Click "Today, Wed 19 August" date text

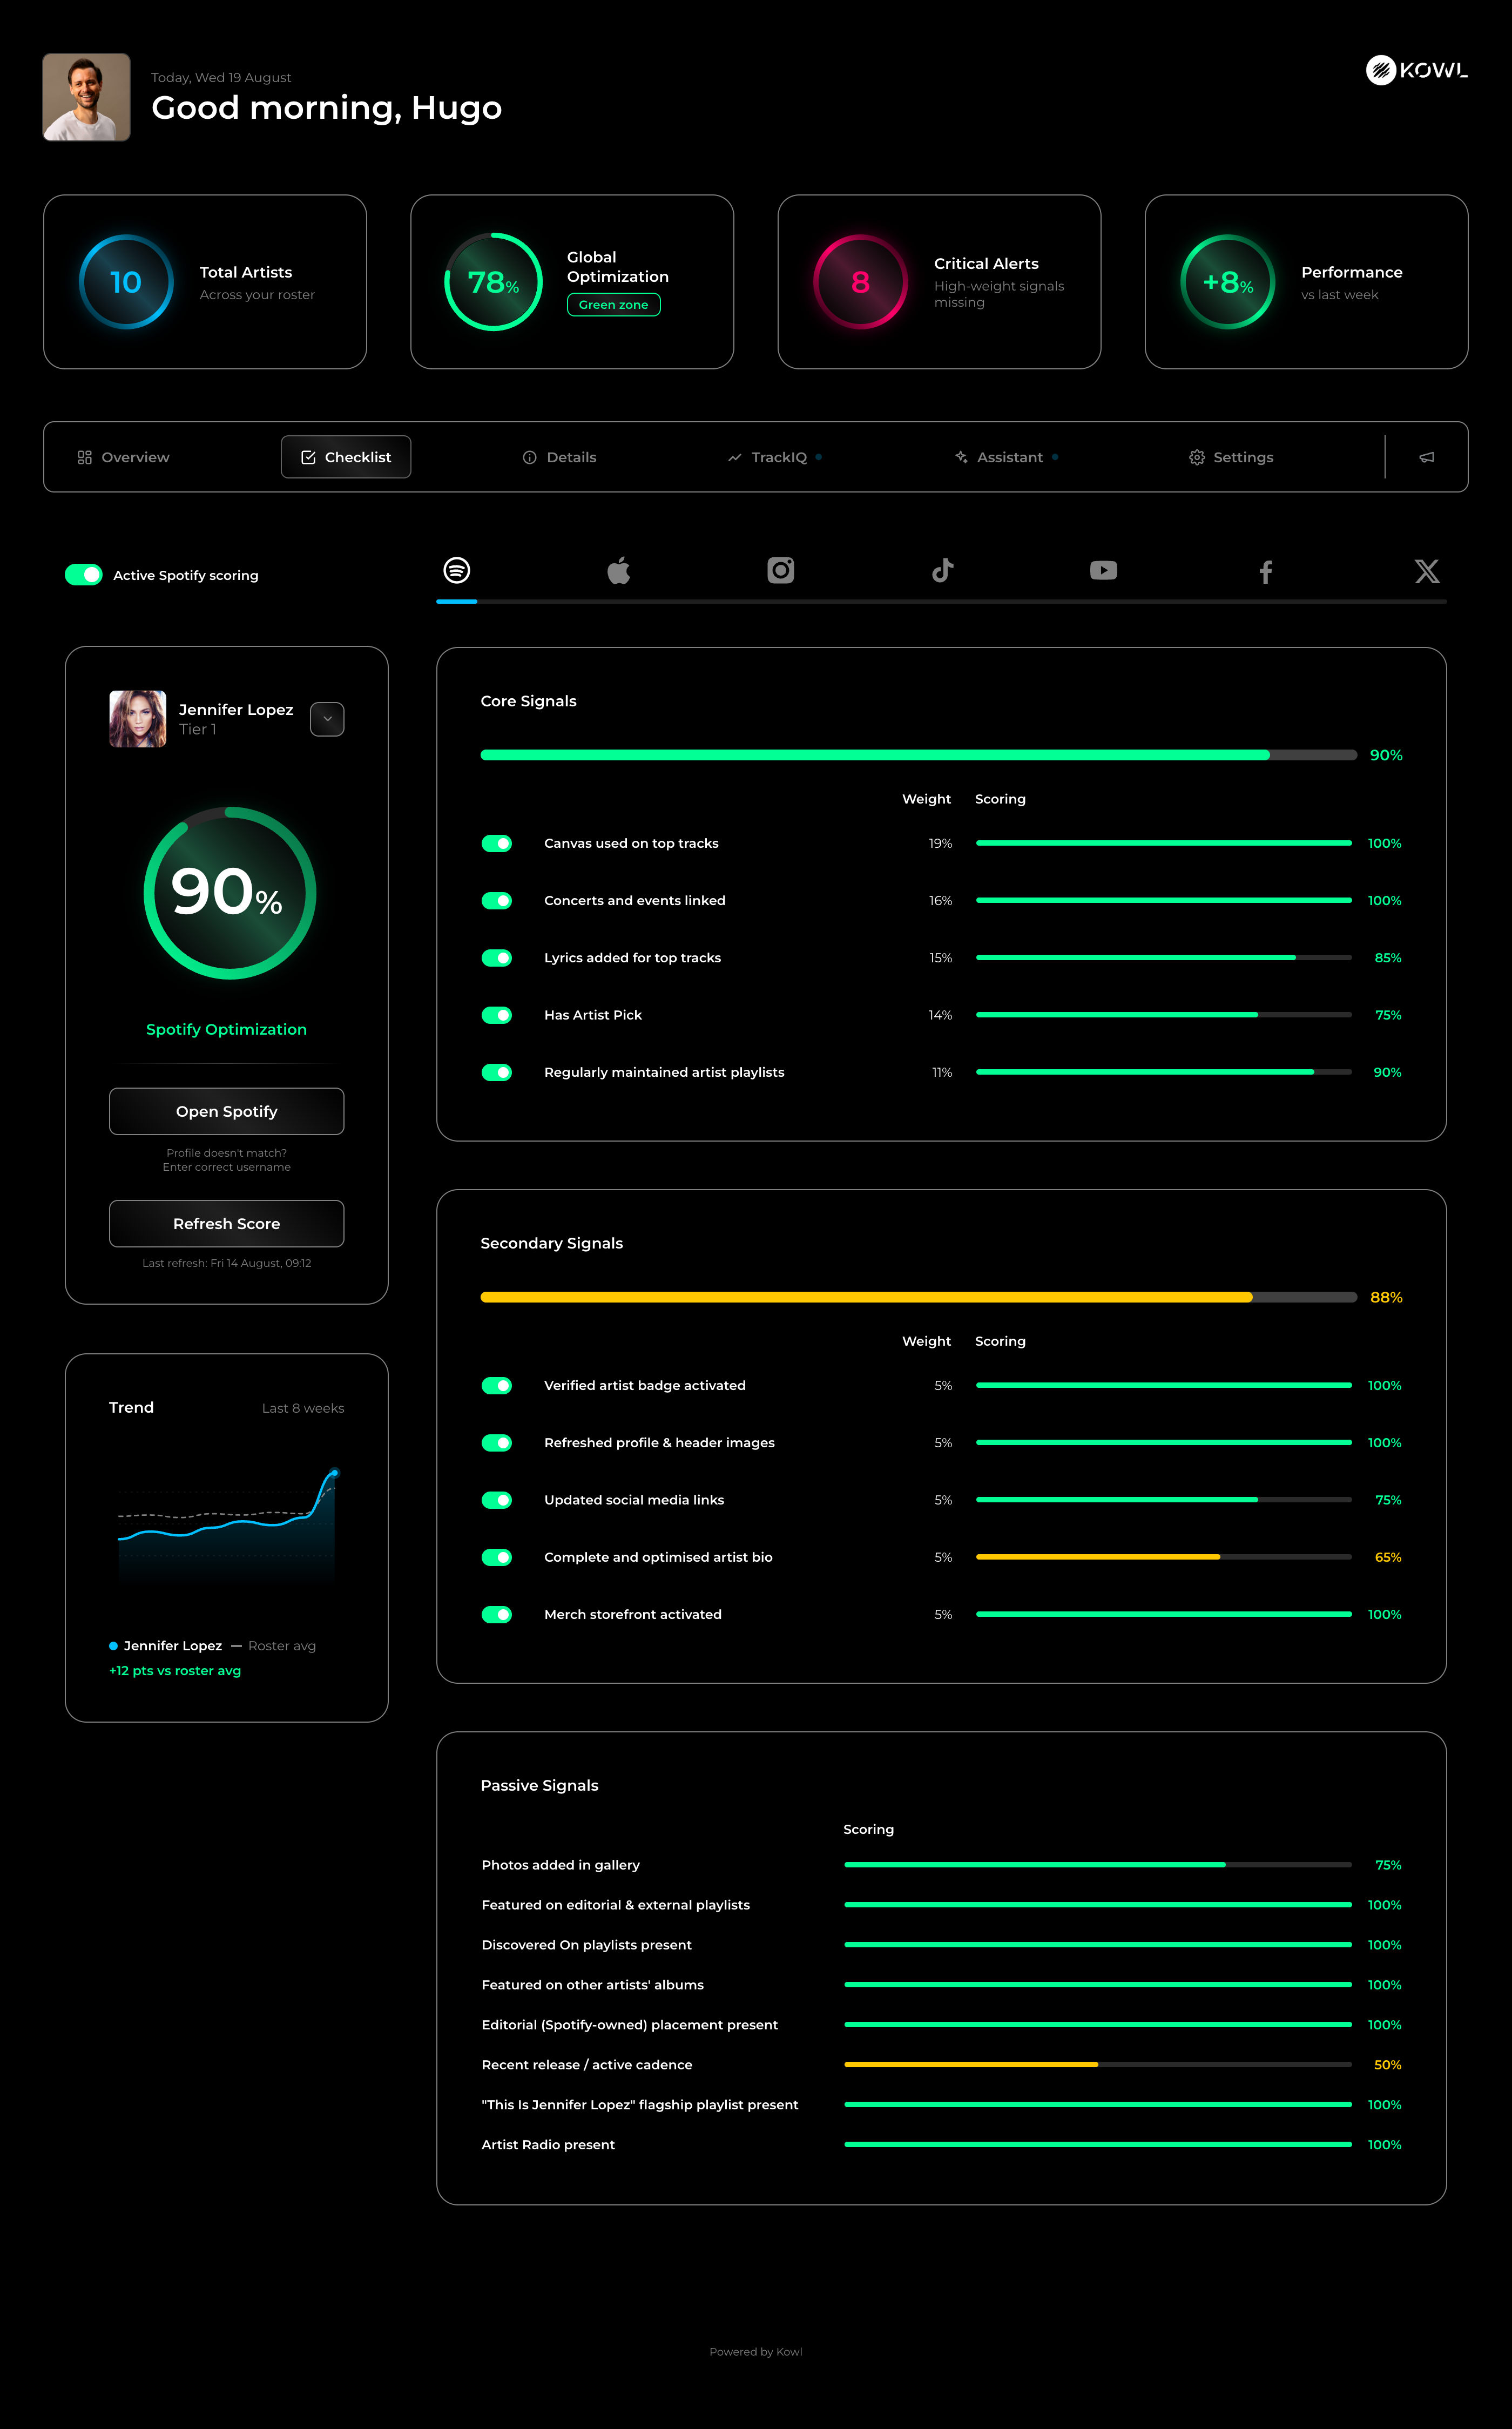pos(221,77)
